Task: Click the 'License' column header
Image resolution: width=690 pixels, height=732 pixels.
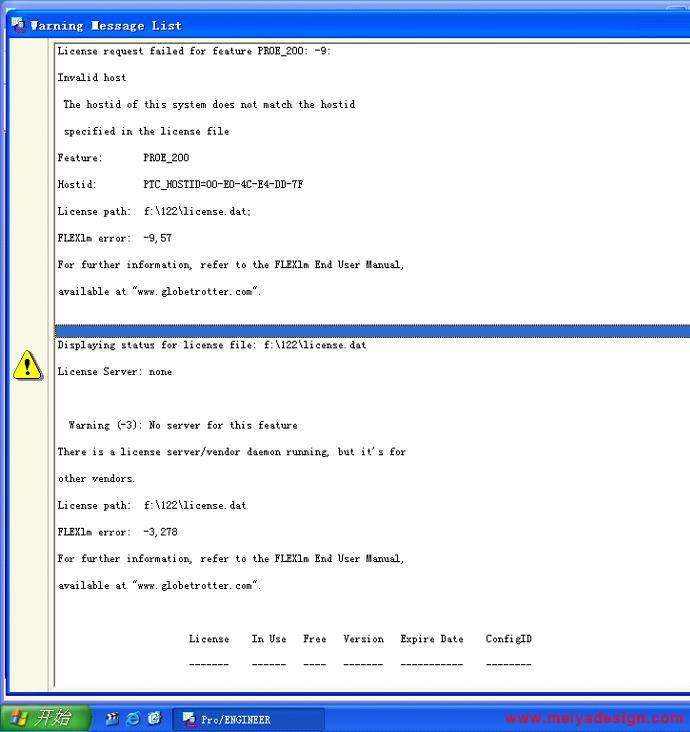Action: tap(209, 639)
